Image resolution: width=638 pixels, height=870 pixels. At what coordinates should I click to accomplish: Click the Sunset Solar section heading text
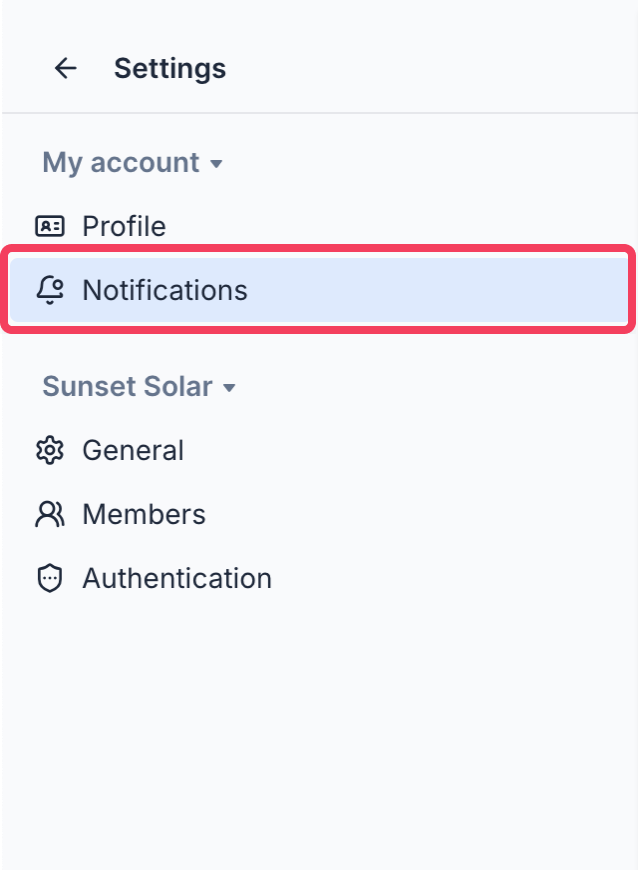tap(127, 387)
